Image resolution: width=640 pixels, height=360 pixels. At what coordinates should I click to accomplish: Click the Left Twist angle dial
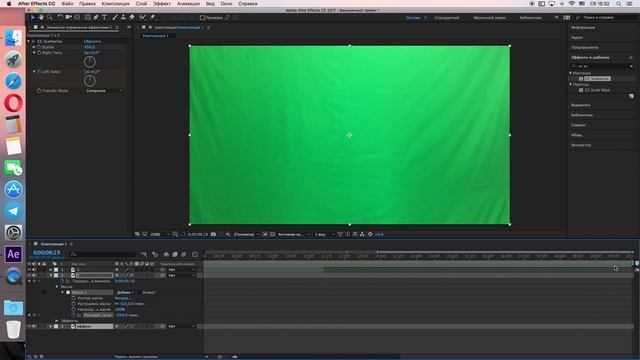[x=90, y=81]
